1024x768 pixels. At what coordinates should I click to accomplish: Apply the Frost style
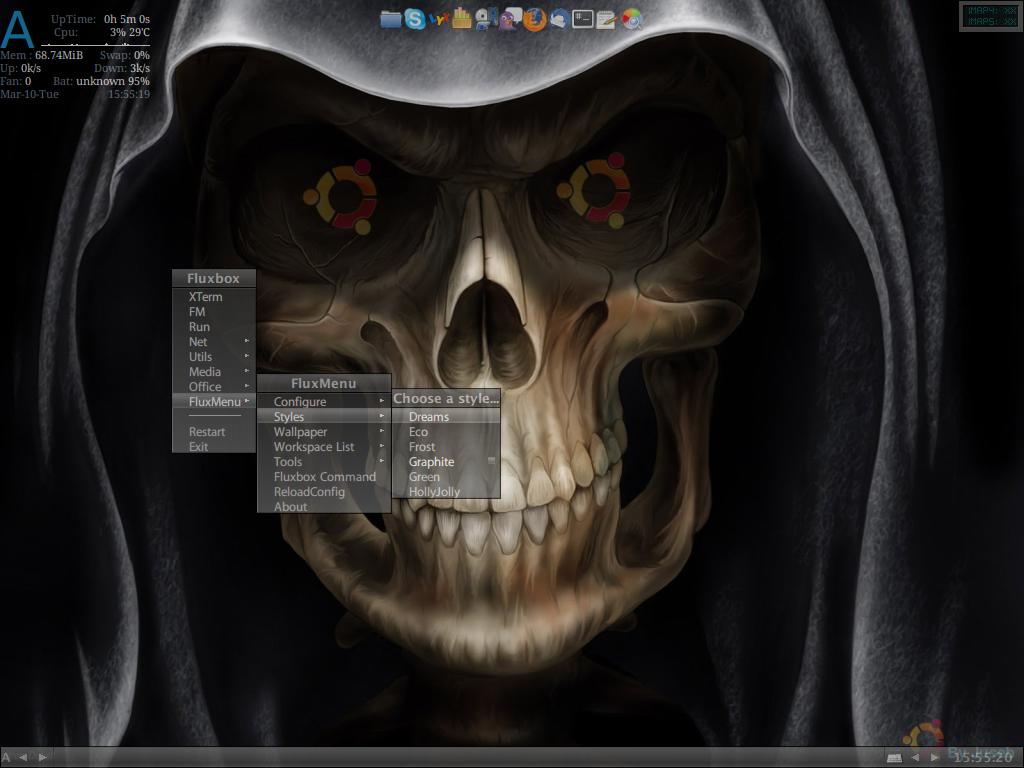click(446, 447)
